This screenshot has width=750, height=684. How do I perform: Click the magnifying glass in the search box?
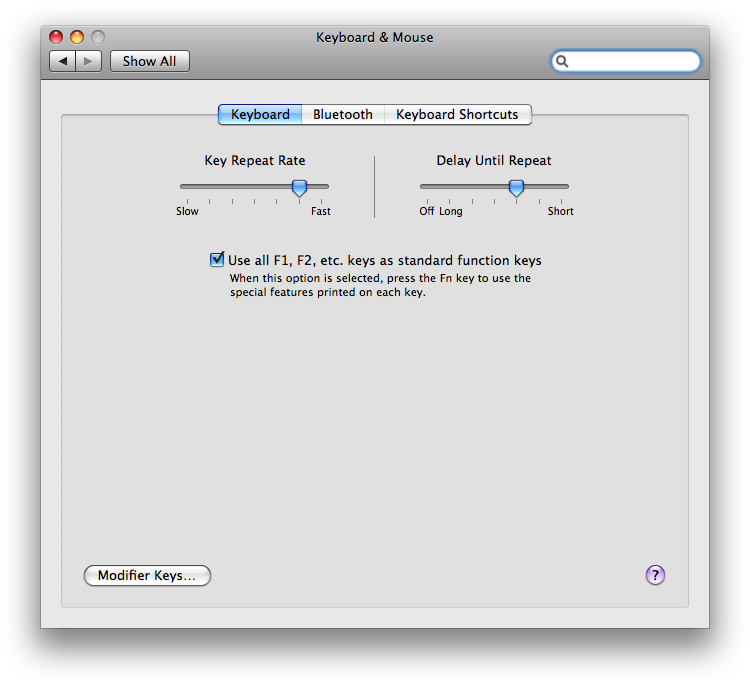pos(563,61)
